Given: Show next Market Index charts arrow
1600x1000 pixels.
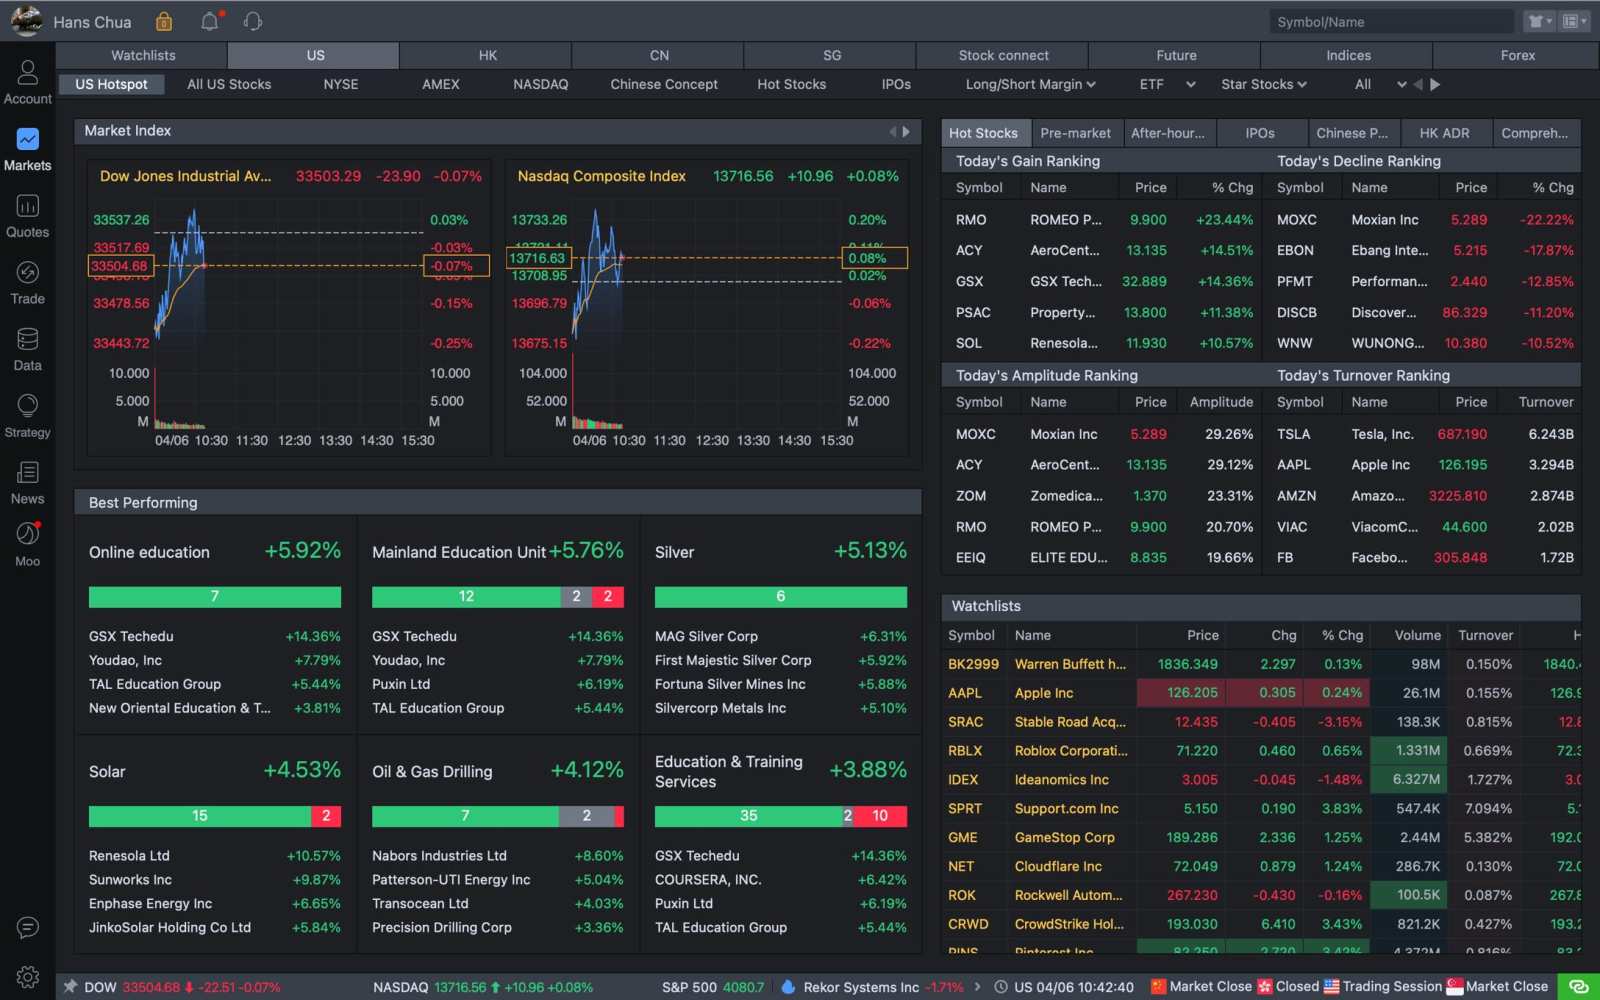Looking at the screenshot, I should [906, 131].
